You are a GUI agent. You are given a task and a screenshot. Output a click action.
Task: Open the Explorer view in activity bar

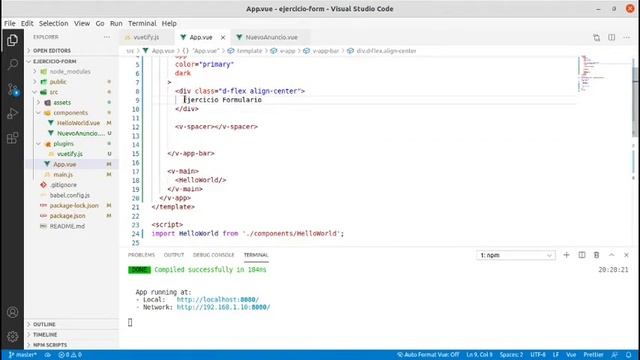pyautogui.click(x=12, y=40)
